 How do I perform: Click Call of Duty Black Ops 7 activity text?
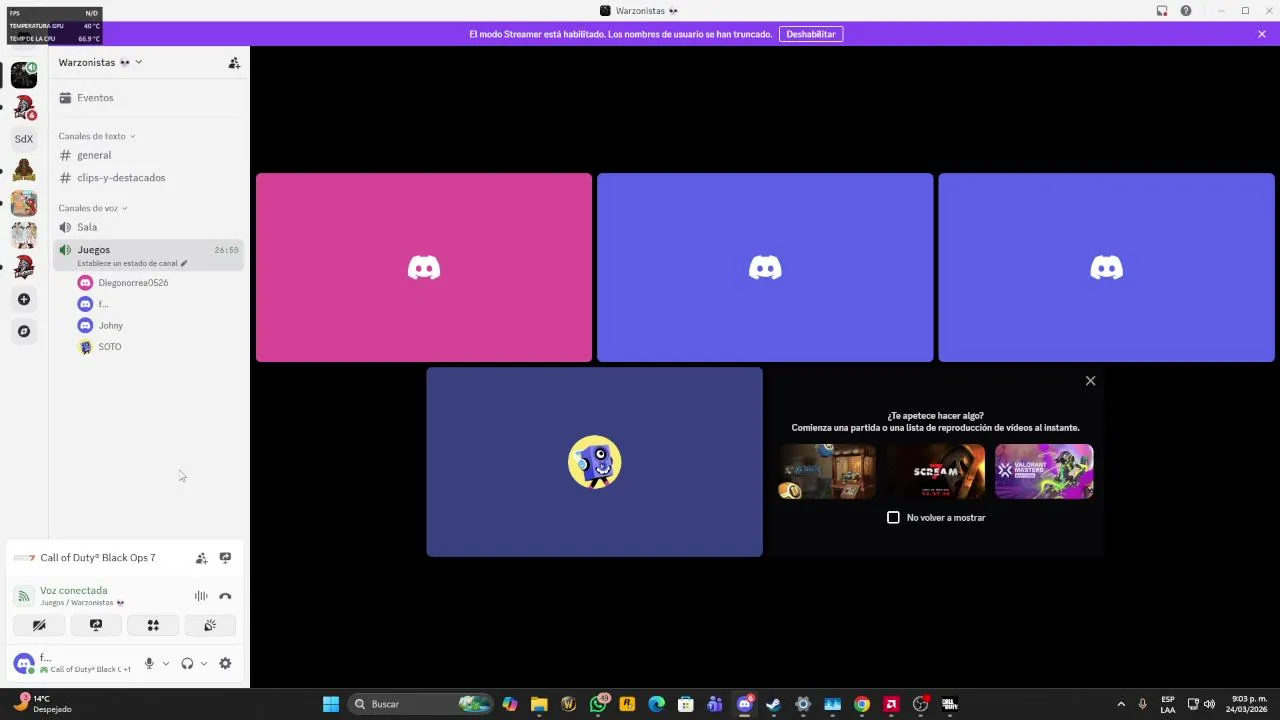coord(98,558)
